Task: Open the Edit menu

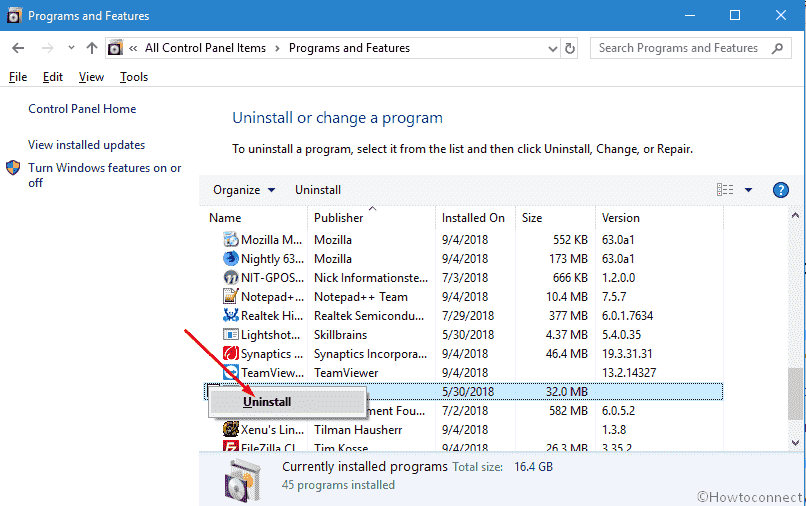Action: [52, 77]
